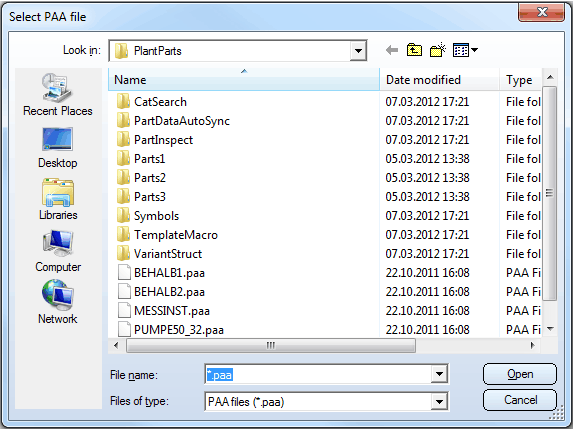Viewport: 575px width, 430px height.
Task: Click the scroll left arrow
Action: (x=116, y=345)
